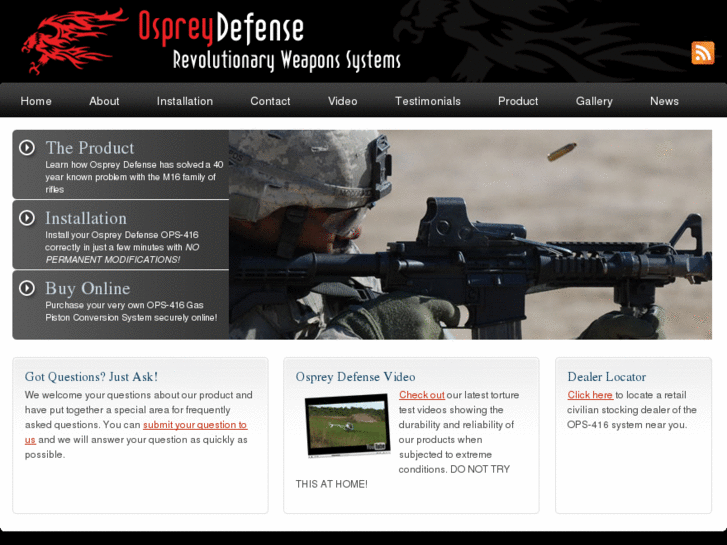Screen dimensions: 727x545
Task: Open the Buy Online slider heading
Action: coord(88,289)
